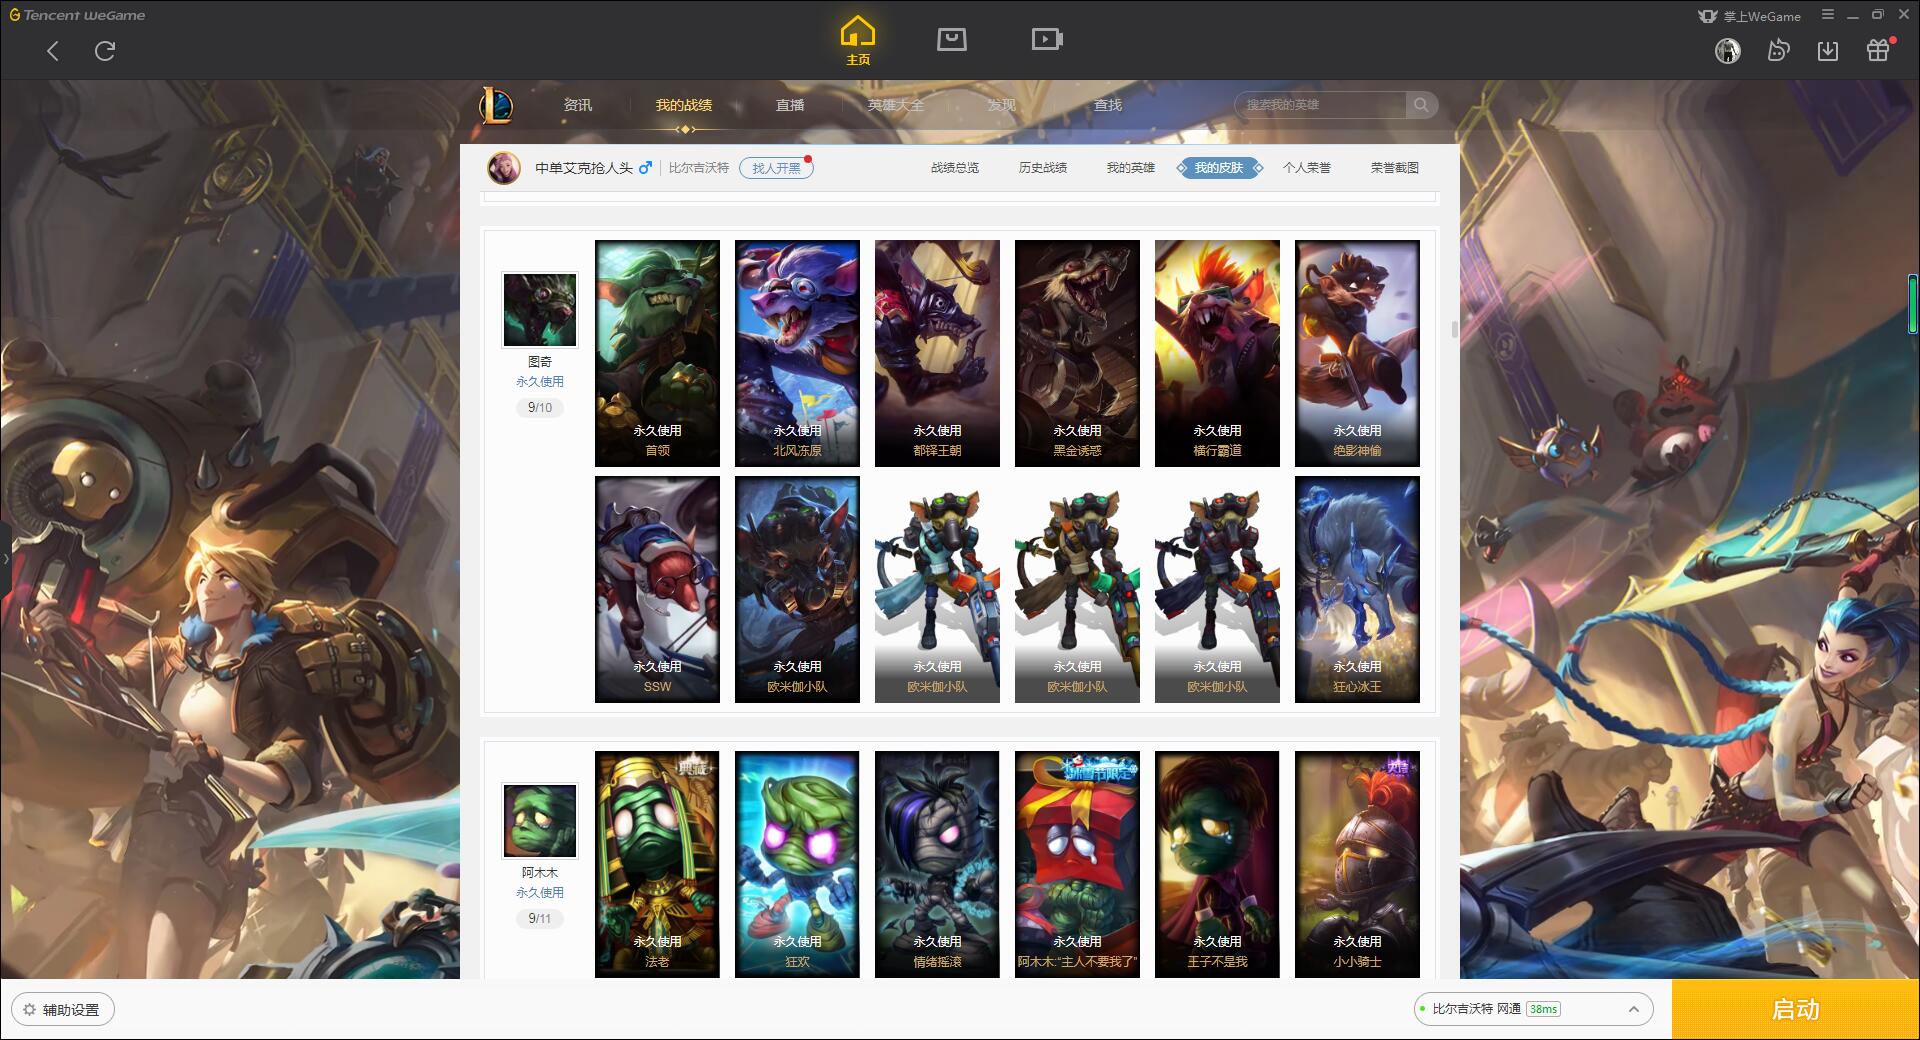The height and width of the screenshot is (1040, 1920).
Task: Open the flame mascot icon in top-right toolbar
Action: pyautogui.click(x=1778, y=50)
